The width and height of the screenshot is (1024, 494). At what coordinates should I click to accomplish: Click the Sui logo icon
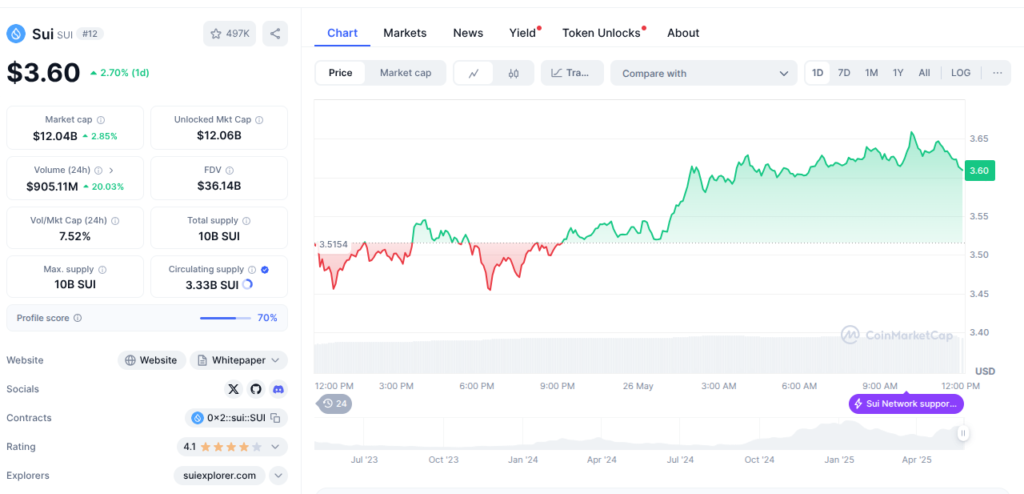point(16,34)
